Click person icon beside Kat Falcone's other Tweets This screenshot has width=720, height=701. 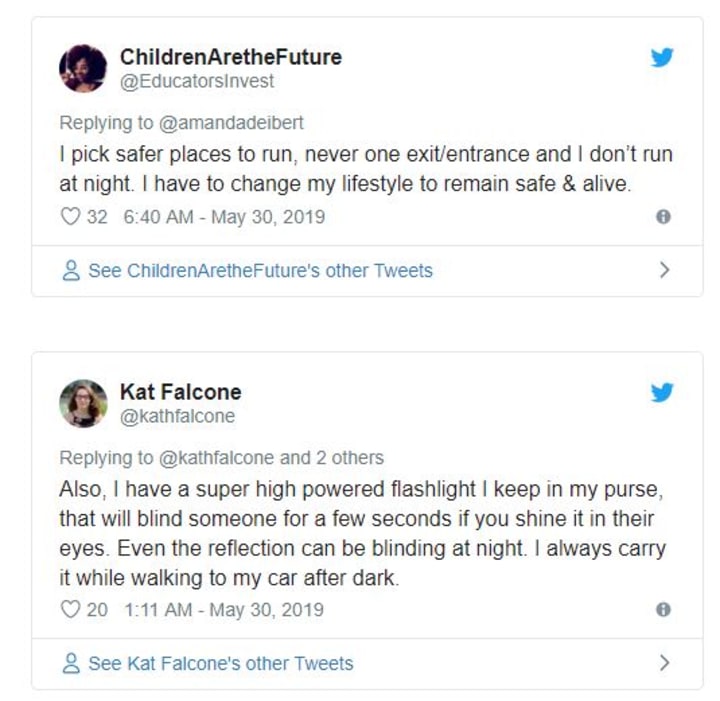pos(71,663)
